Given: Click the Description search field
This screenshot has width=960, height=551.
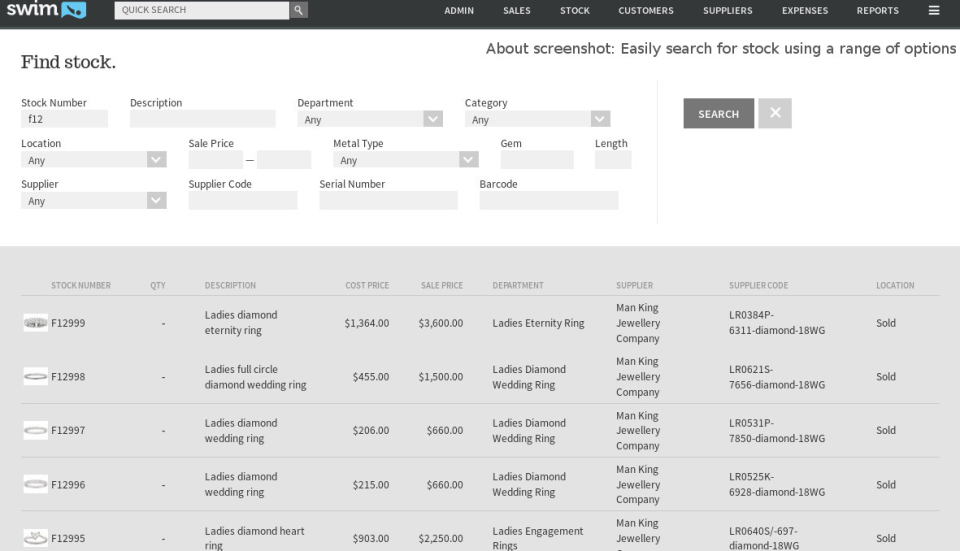Looking at the screenshot, I should point(203,119).
